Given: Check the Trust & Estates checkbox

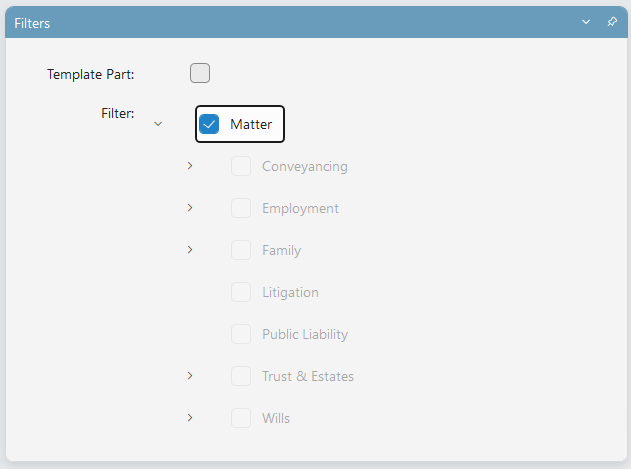Looking at the screenshot, I should 241,376.
